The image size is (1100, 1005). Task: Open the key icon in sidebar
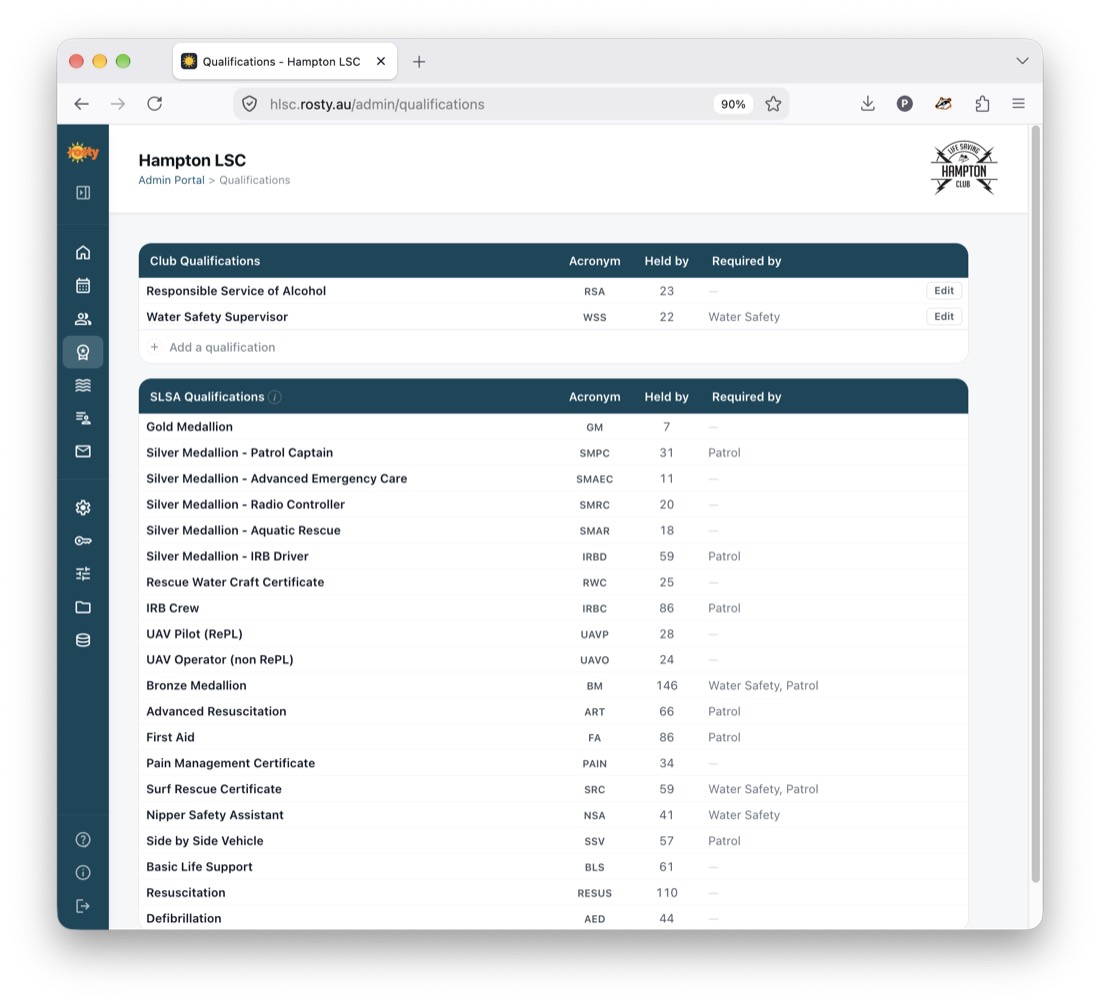click(83, 541)
